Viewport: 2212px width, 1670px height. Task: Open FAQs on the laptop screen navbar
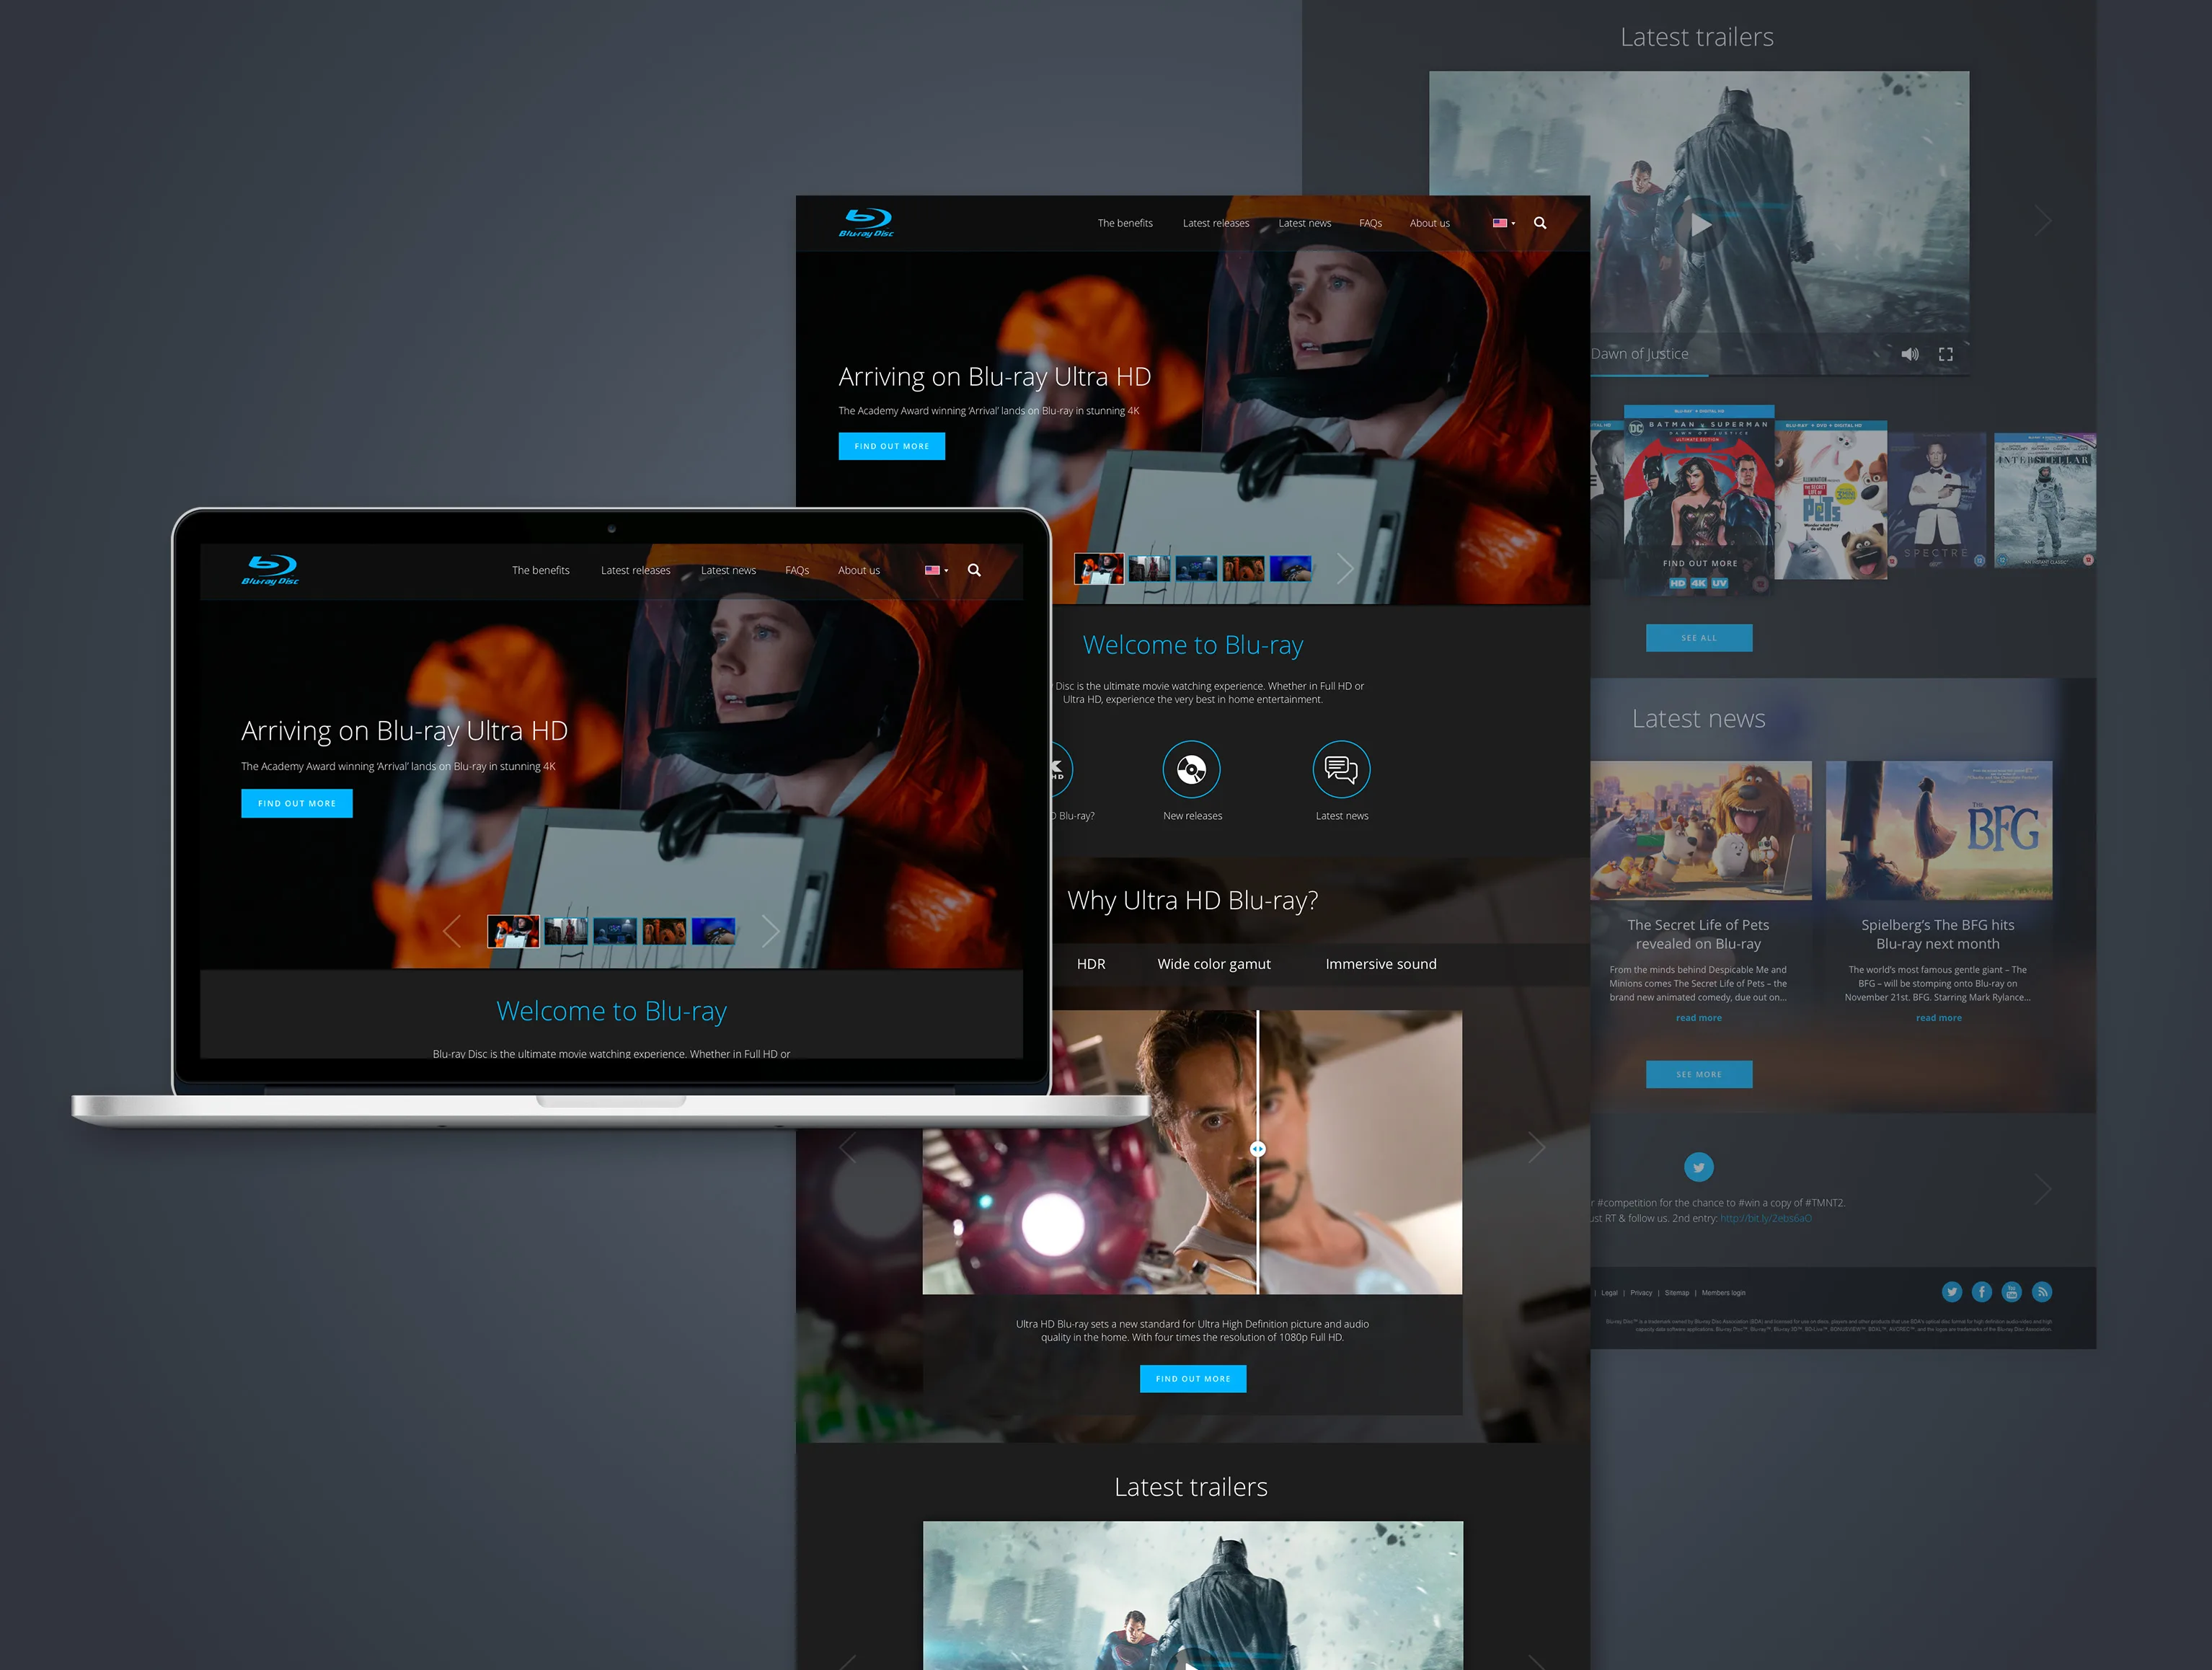[797, 570]
